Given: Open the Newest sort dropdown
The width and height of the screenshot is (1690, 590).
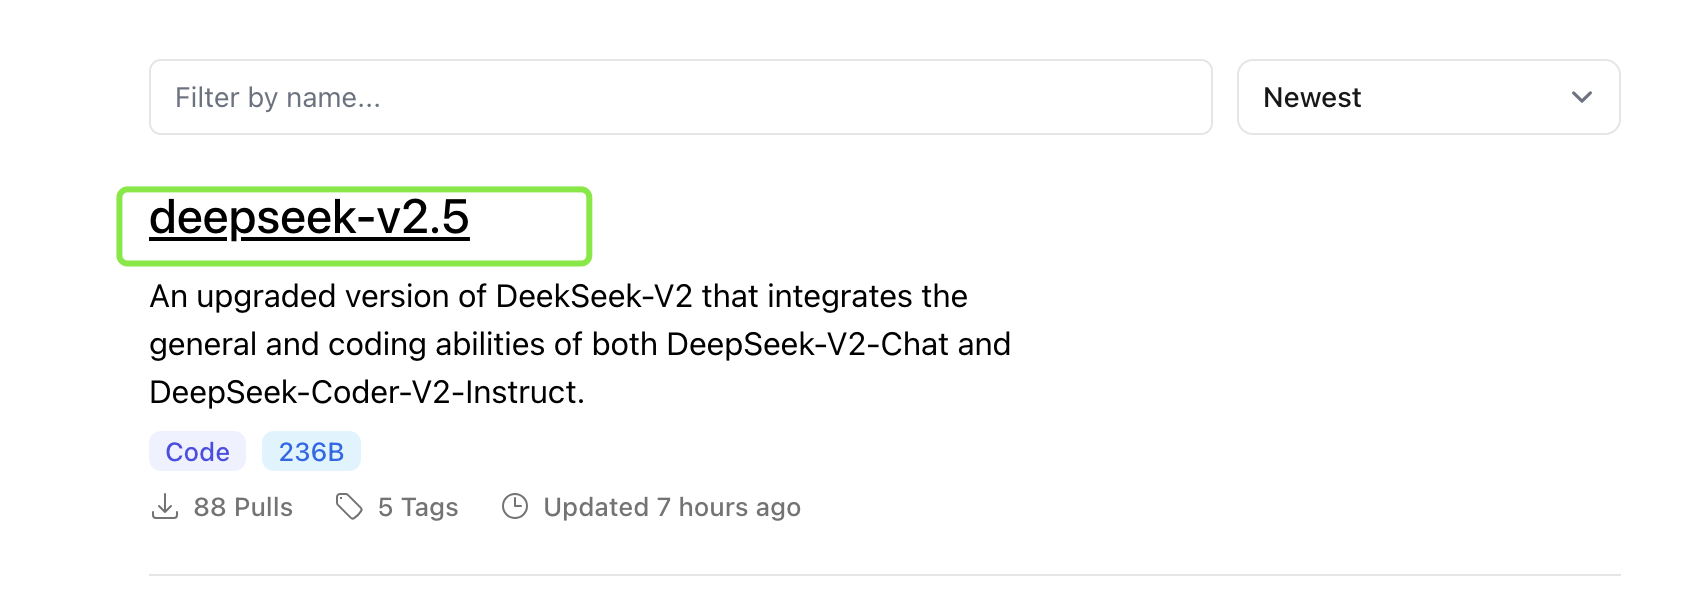Looking at the screenshot, I should [x=1428, y=97].
